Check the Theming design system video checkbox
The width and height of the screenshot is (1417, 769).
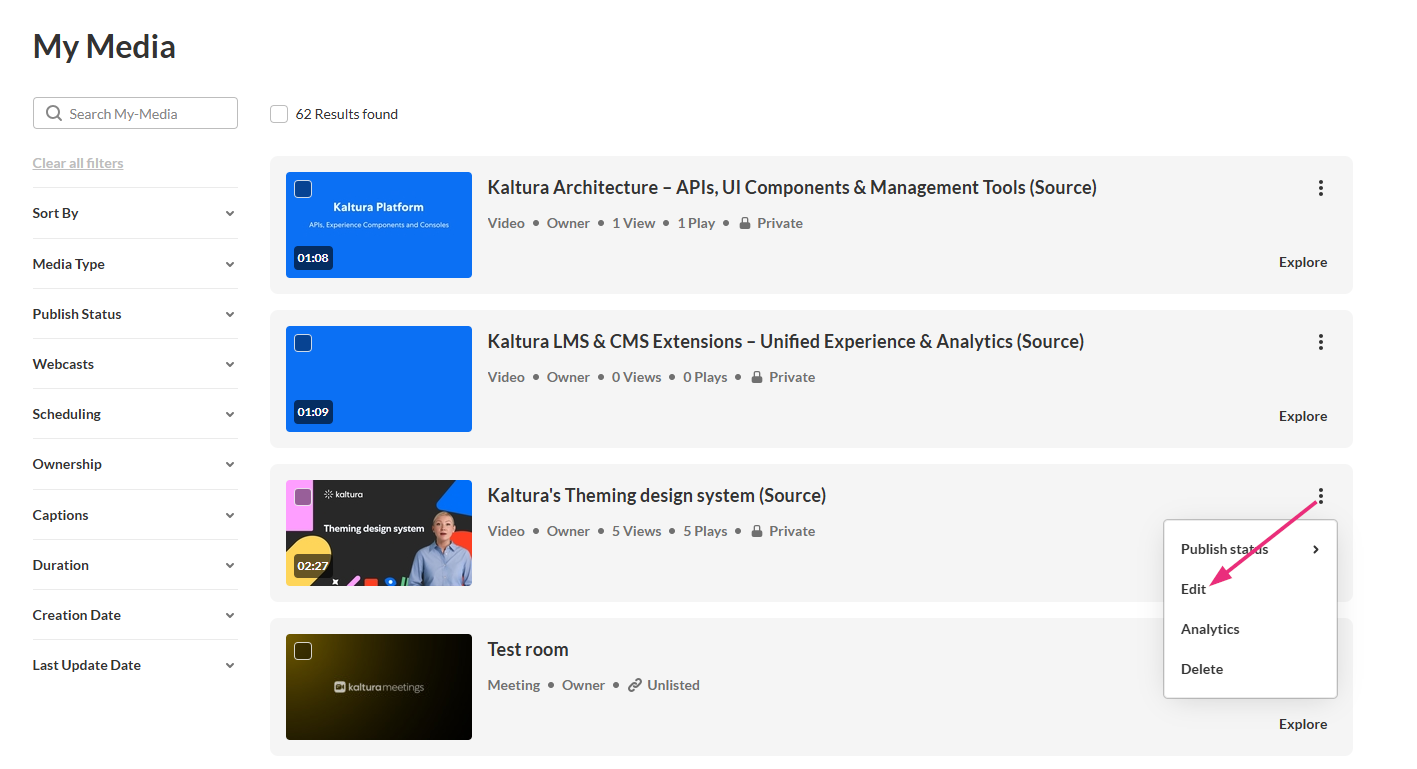[303, 497]
